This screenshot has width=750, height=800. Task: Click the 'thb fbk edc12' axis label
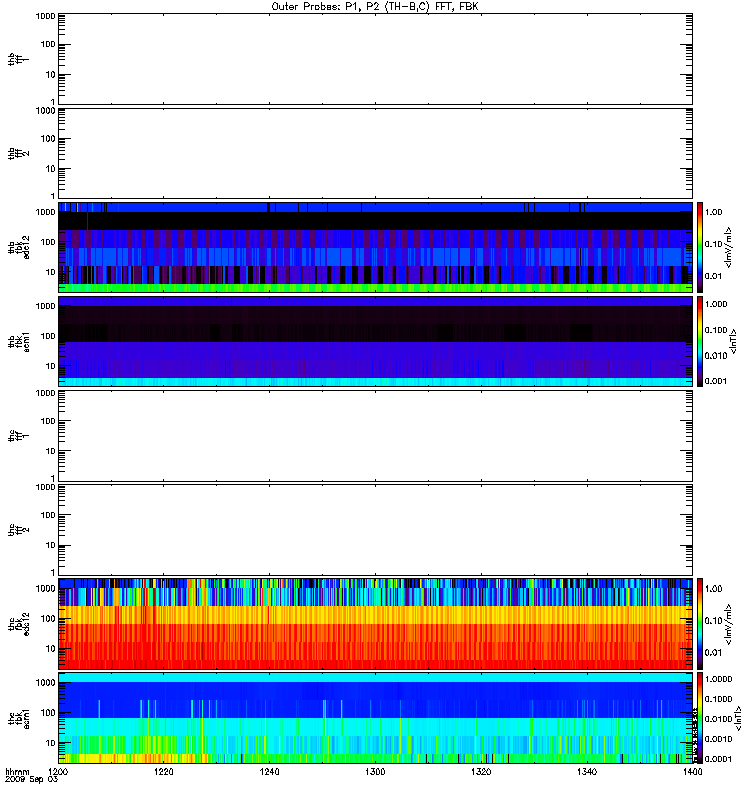click(x=19, y=247)
